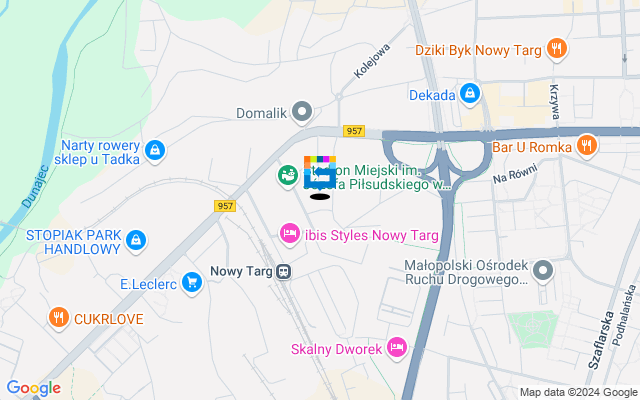Click the 957 road shield near Domalik
This screenshot has height=400, width=640.
coord(354,131)
